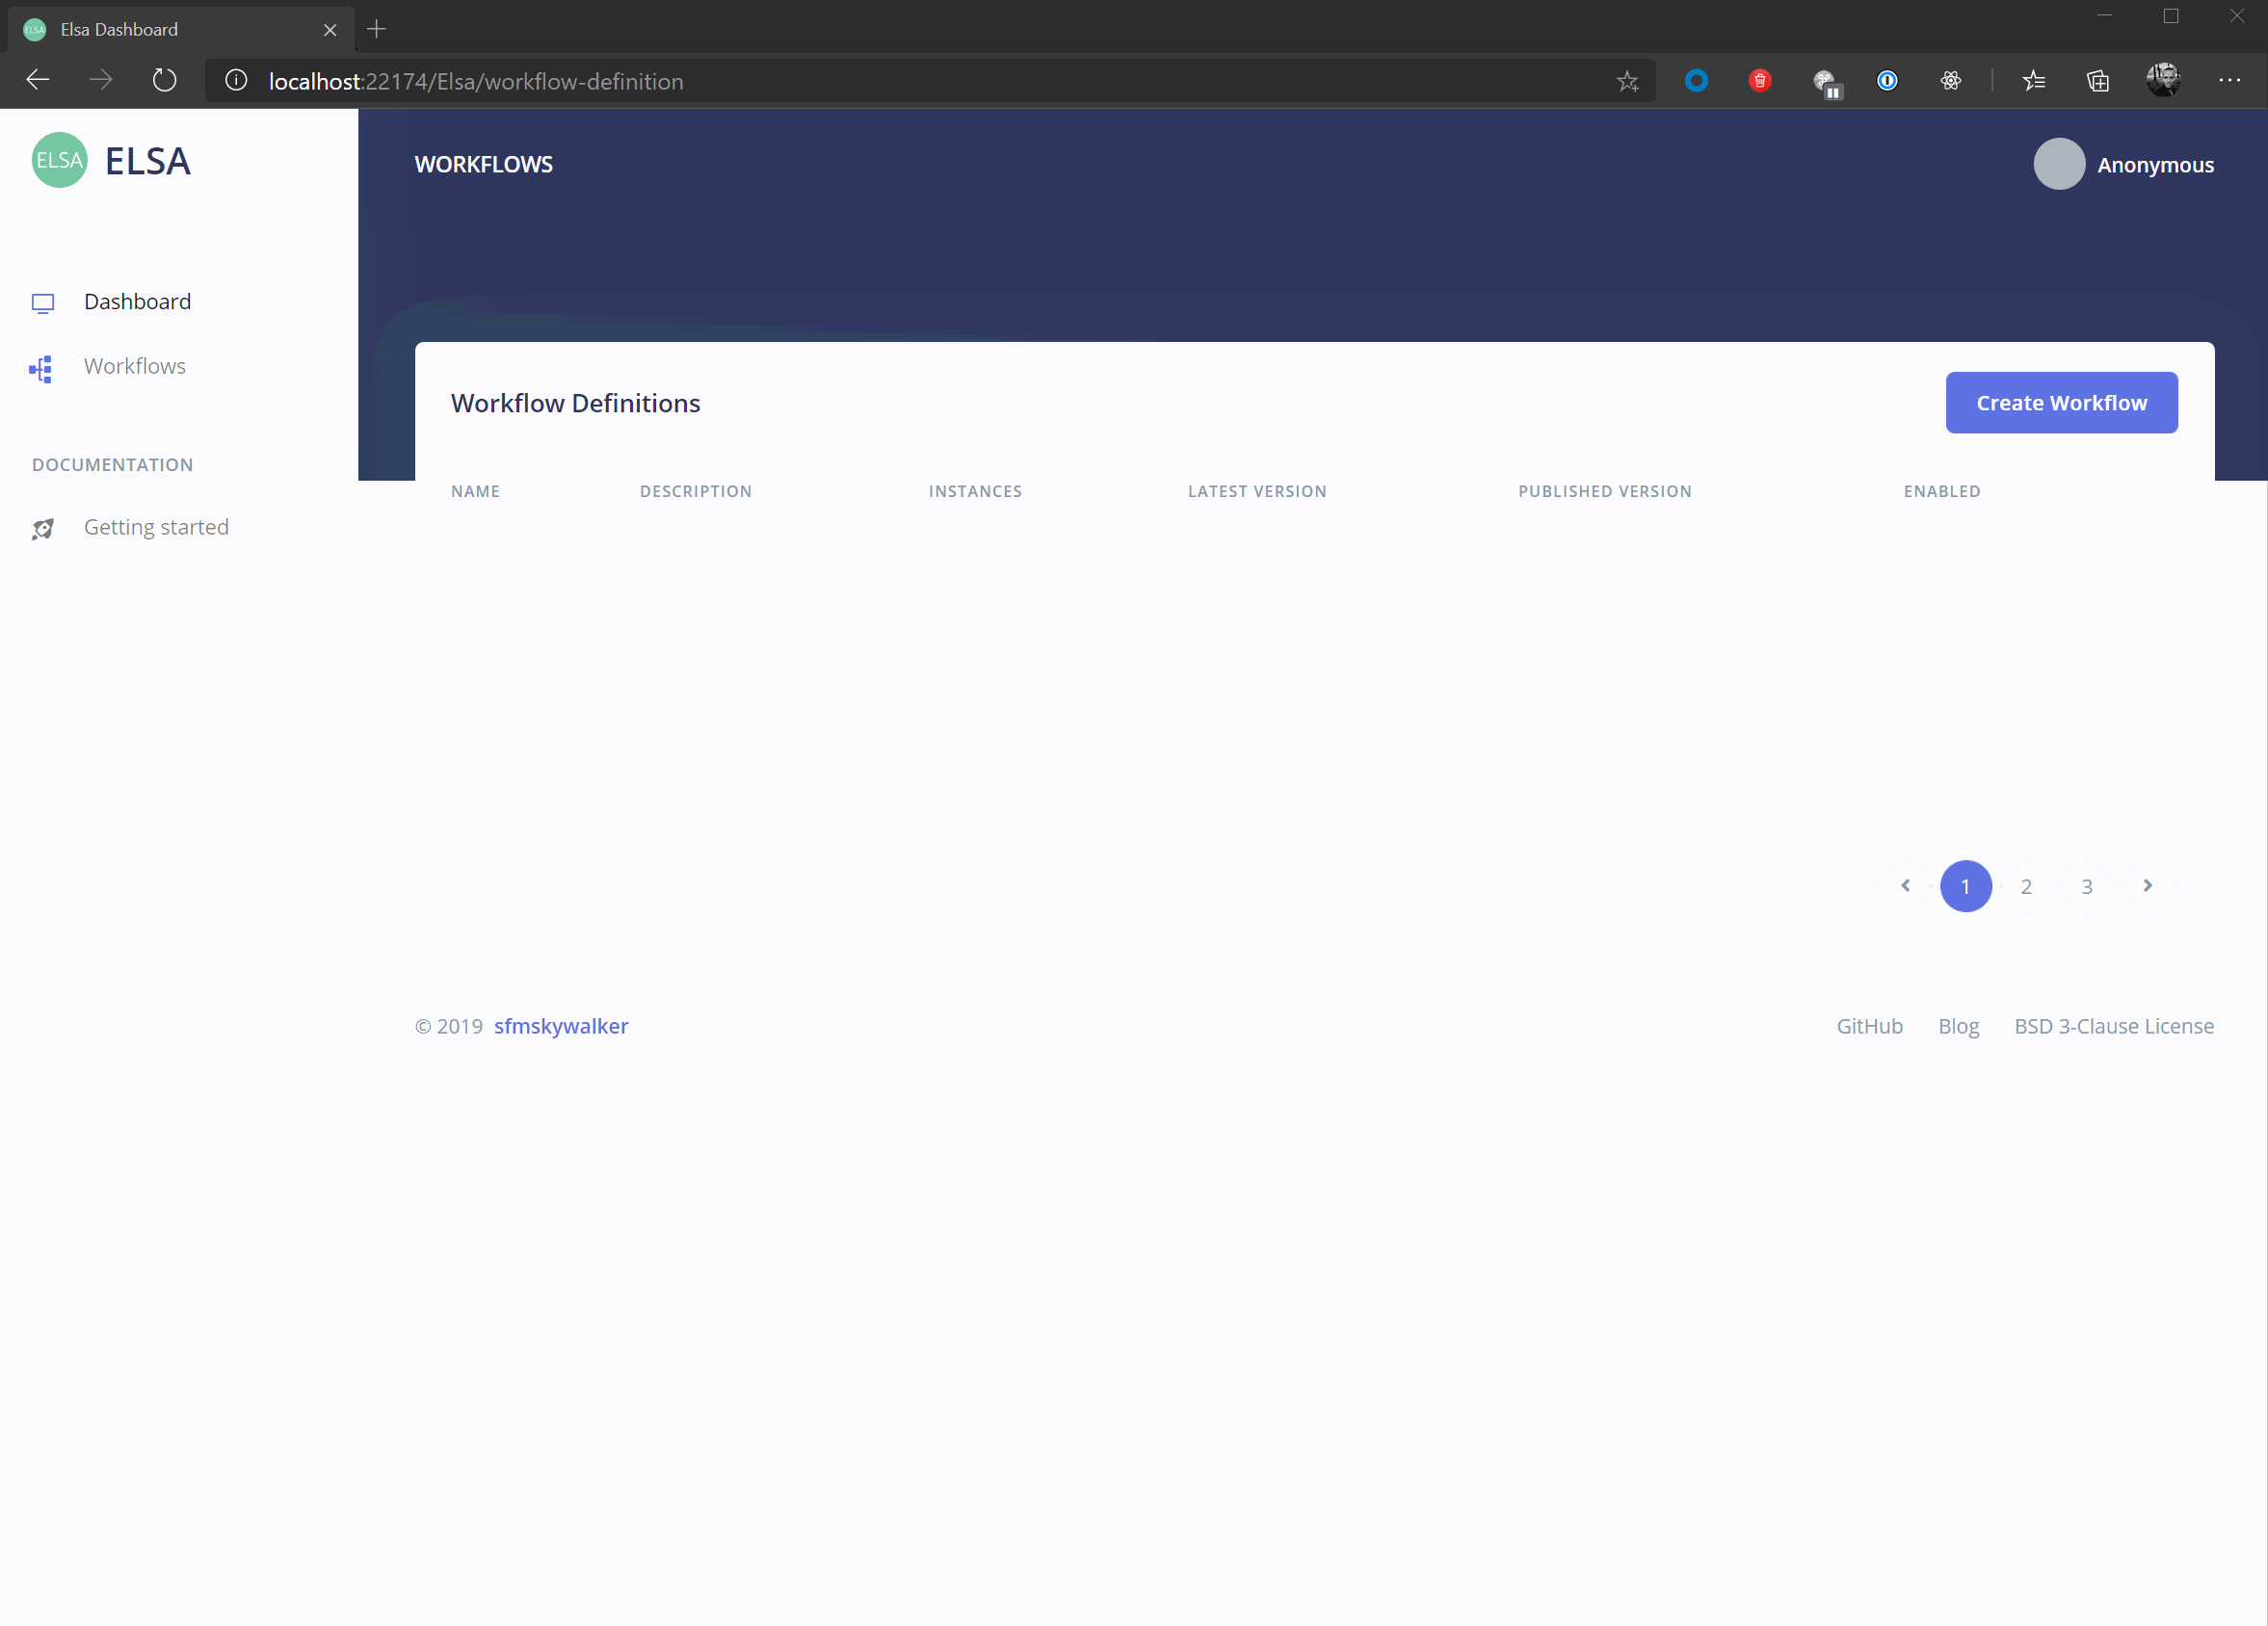Click the previous page left chevron
This screenshot has width=2268, height=1626.
1905,886
